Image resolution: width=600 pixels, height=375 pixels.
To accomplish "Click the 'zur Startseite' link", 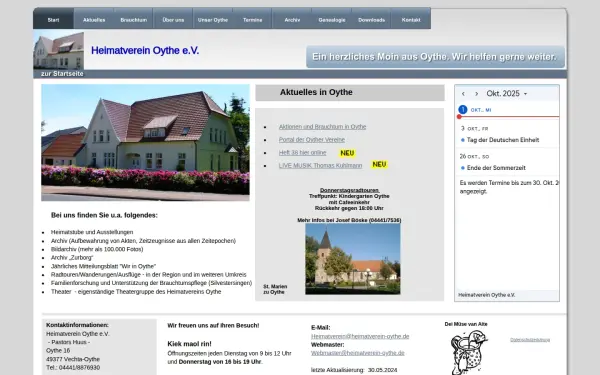I will (x=62, y=74).
